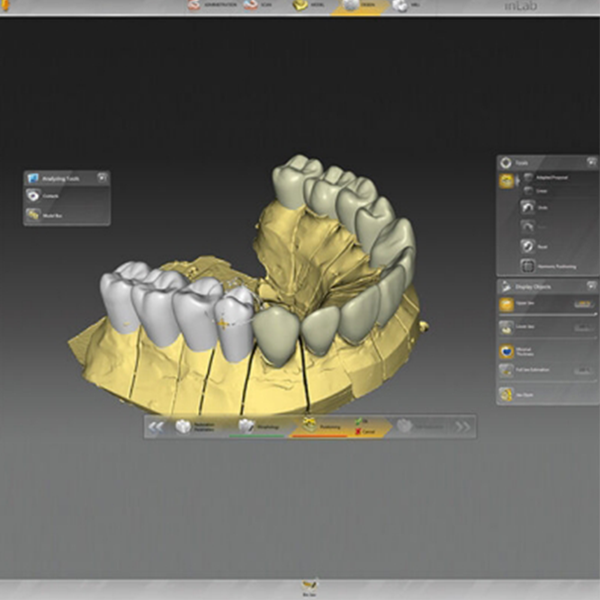Image resolution: width=600 pixels, height=600 pixels.
Task: Open the Harmonic Positioning tool
Action: coord(528,266)
